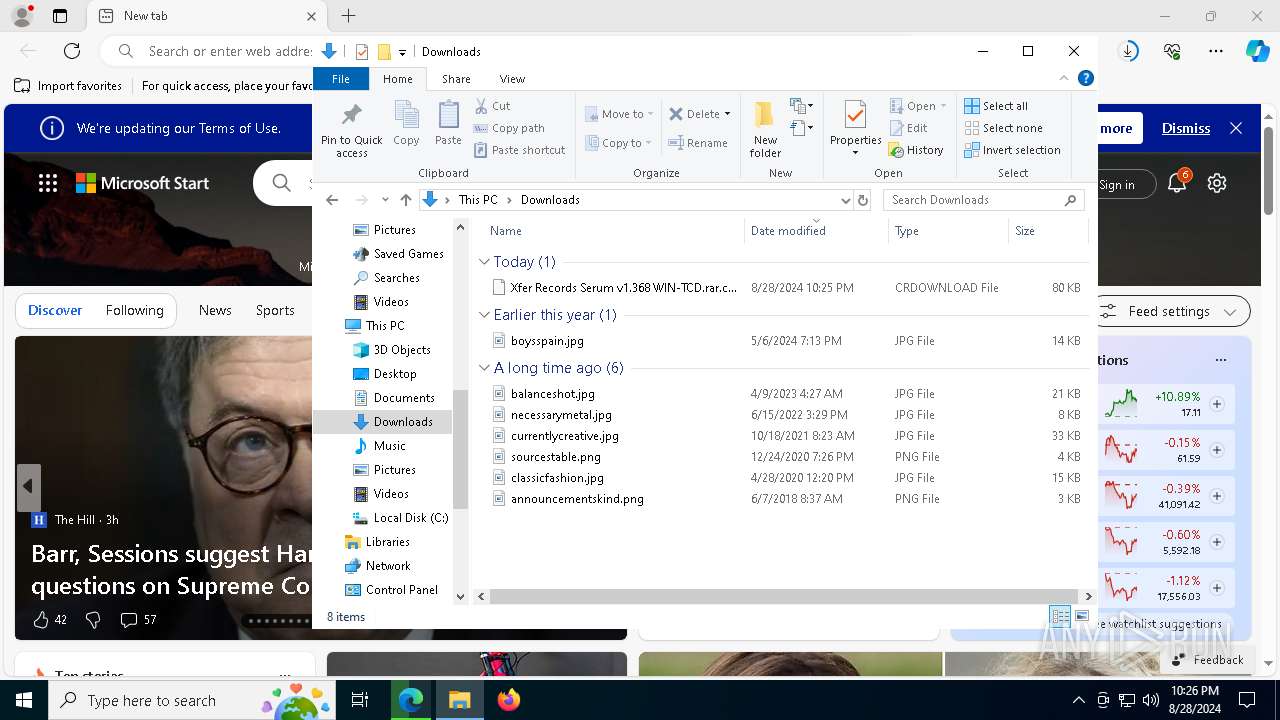Image resolution: width=1280 pixels, height=720 pixels.
Task: Click Invert selection
Action: (1012, 150)
